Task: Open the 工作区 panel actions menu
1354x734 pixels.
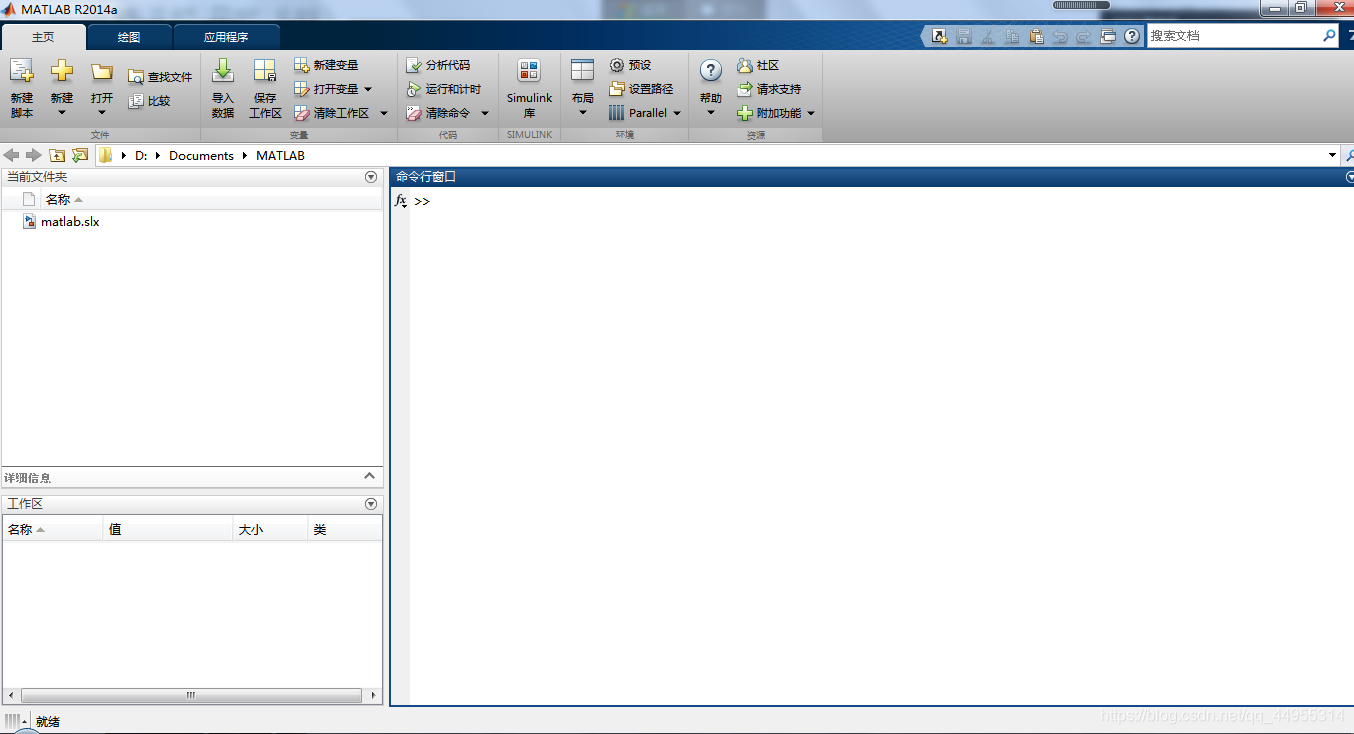Action: point(371,504)
